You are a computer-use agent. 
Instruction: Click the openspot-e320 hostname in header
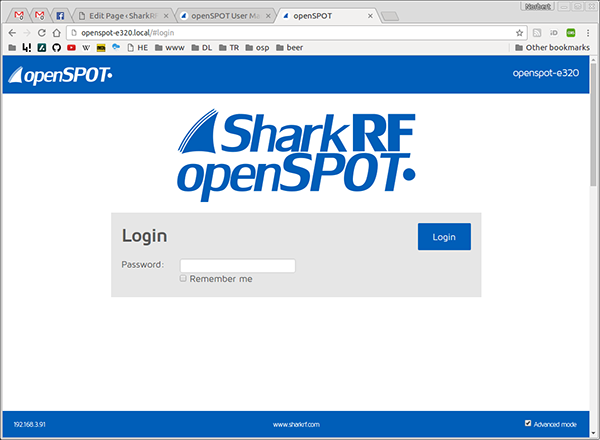click(546, 73)
